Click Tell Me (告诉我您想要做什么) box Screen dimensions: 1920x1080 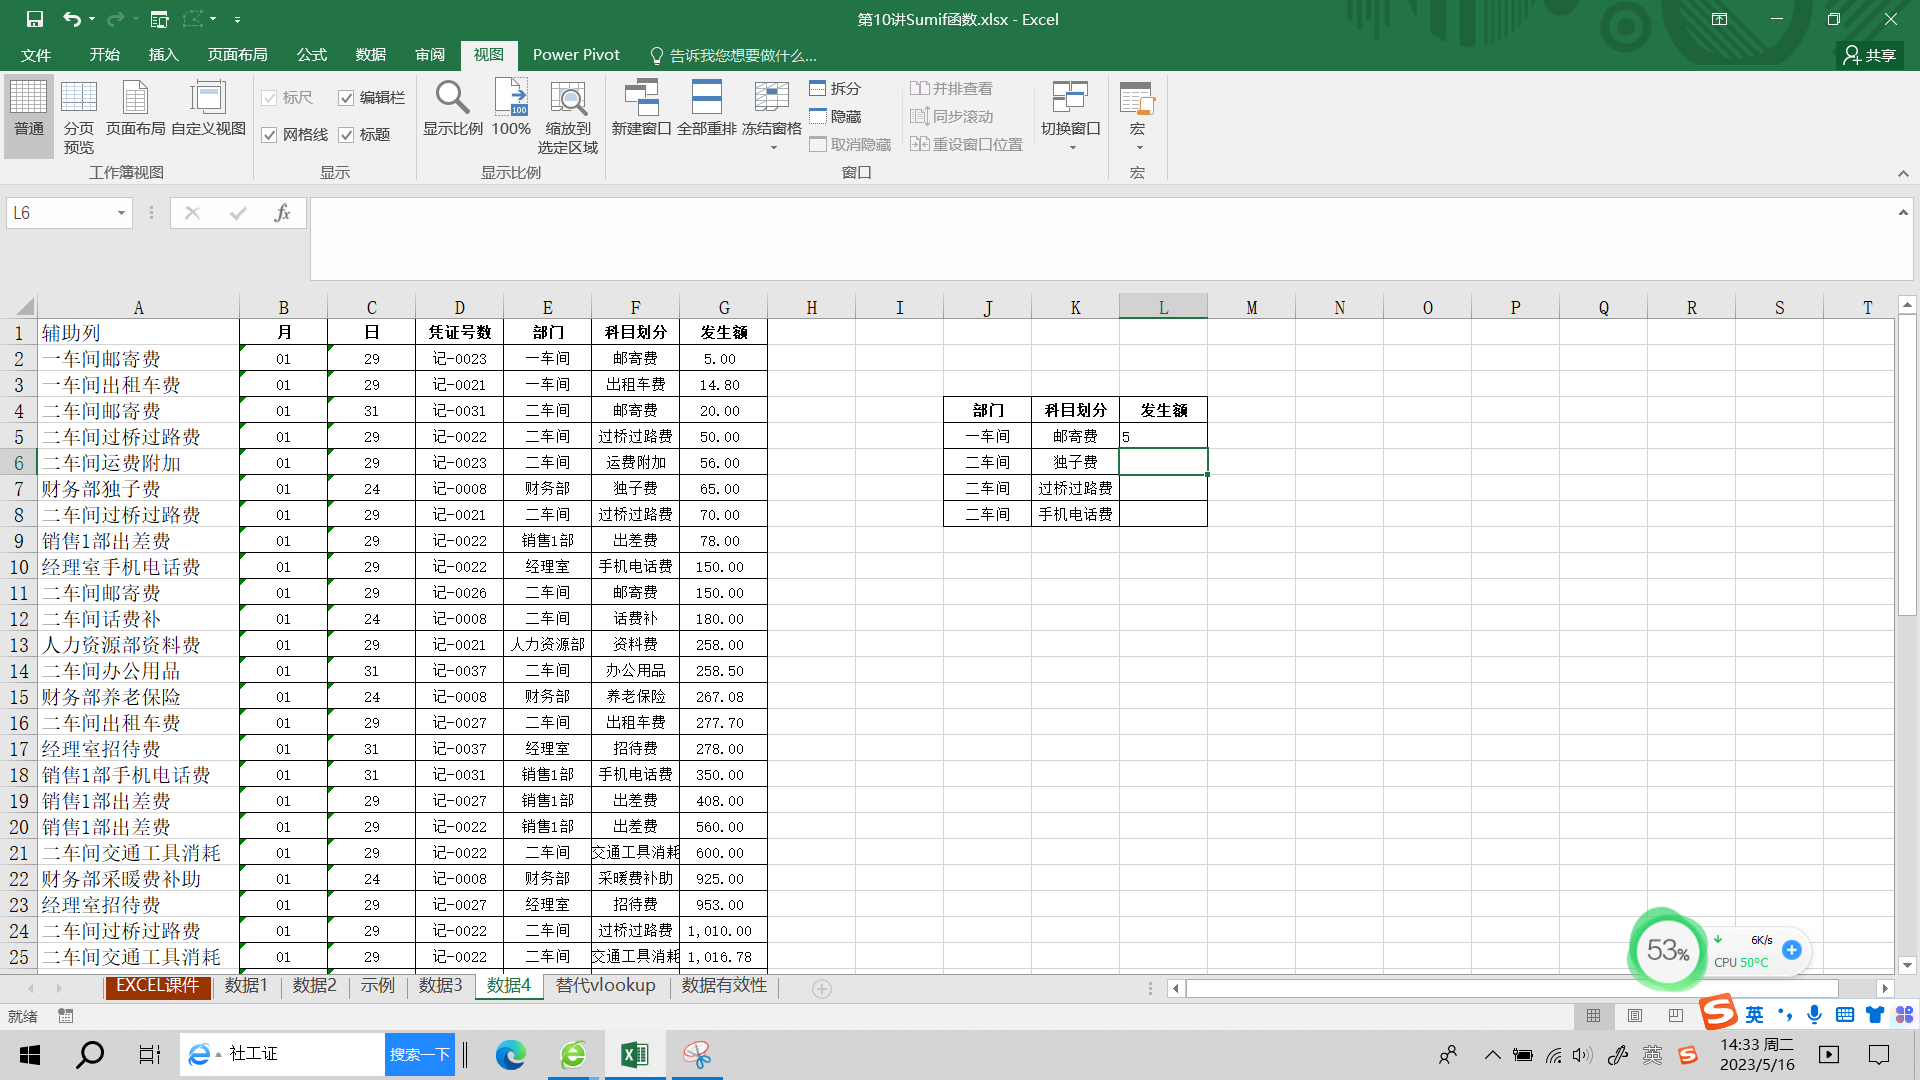[733, 55]
